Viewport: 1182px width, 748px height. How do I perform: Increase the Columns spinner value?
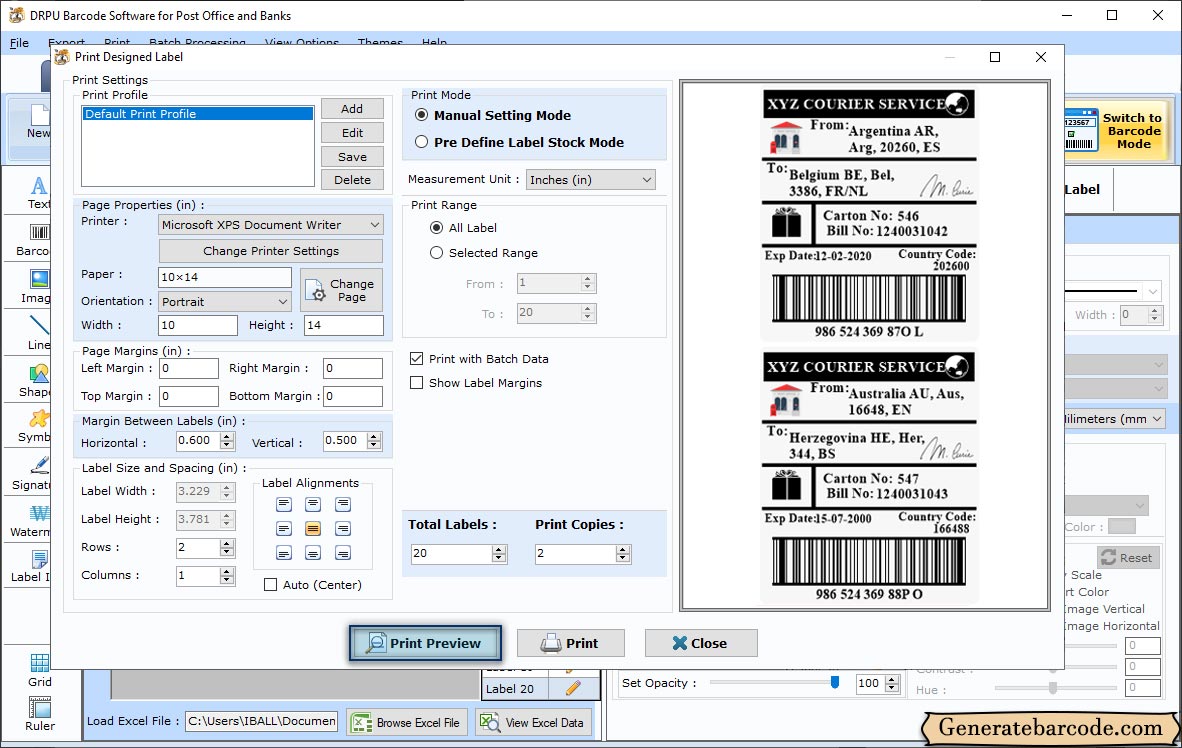tap(227, 572)
